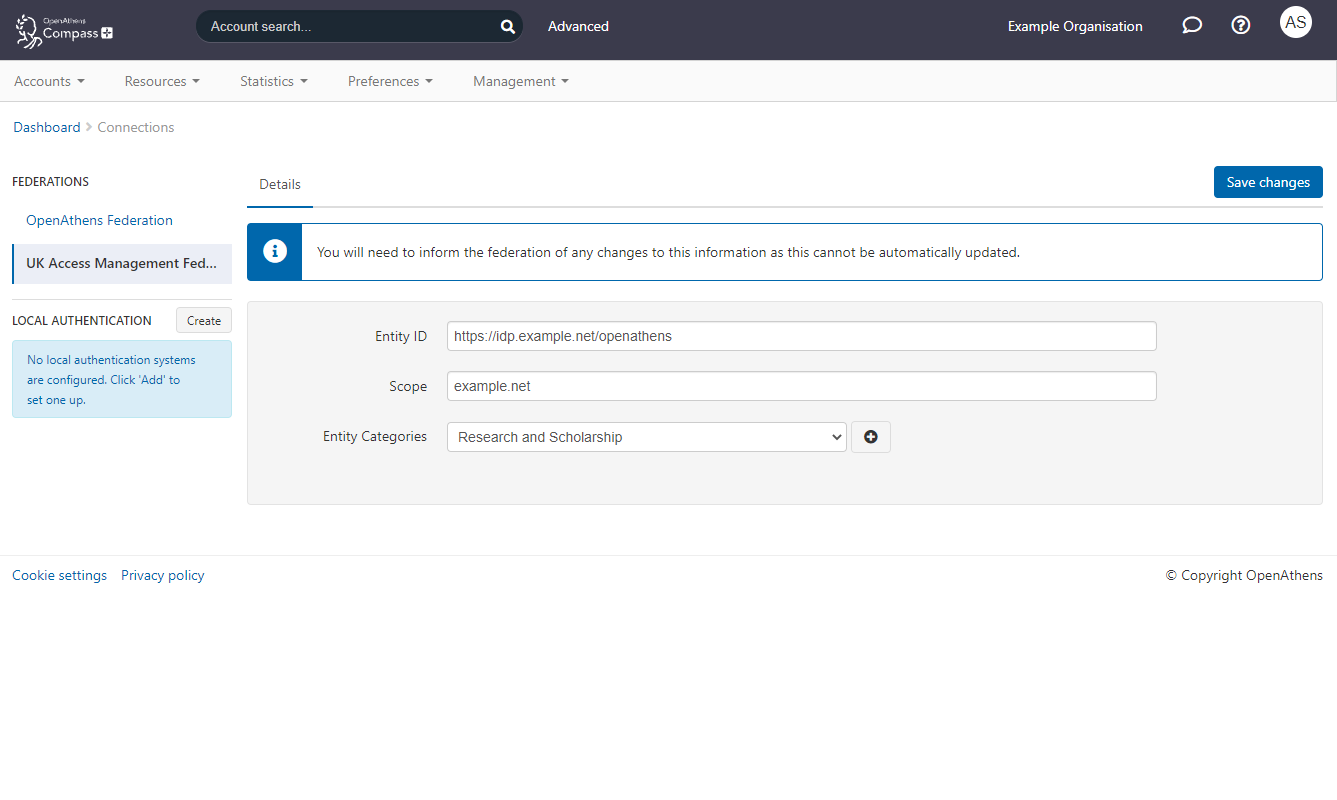Screen dimensions: 1337x800
Task: Open the help question mark icon
Action: (1241, 24)
